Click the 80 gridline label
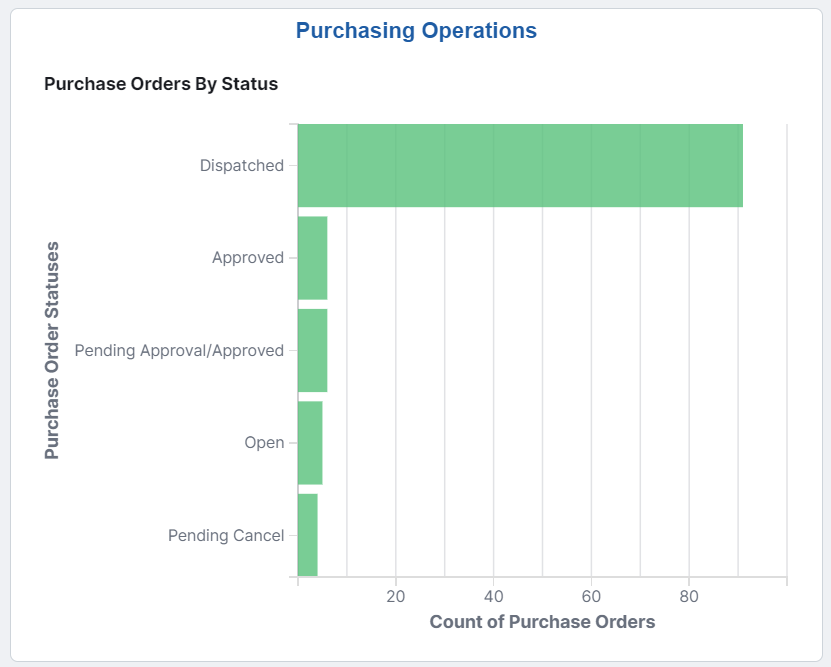This screenshot has width=831, height=667. (687, 595)
